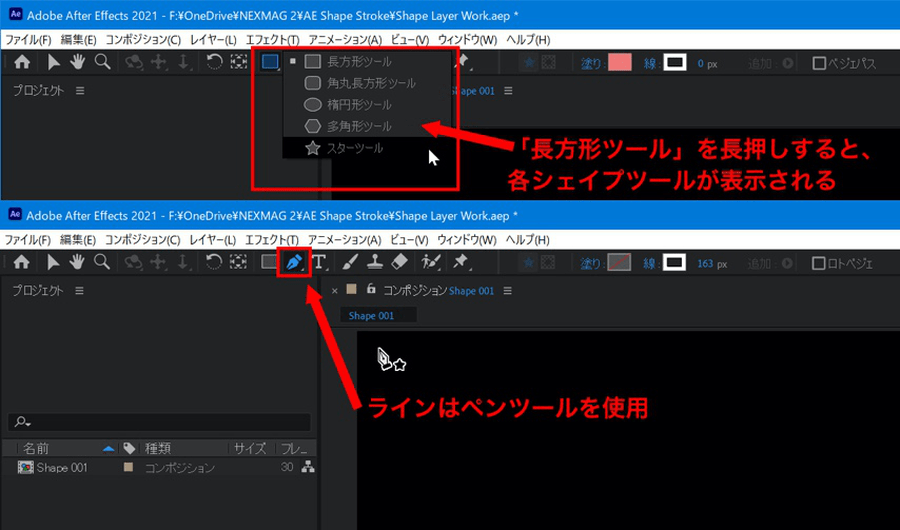This screenshot has height=530, width=900.
Task: Select the Zoom magnifier tool in lower window
Action: coord(102,262)
